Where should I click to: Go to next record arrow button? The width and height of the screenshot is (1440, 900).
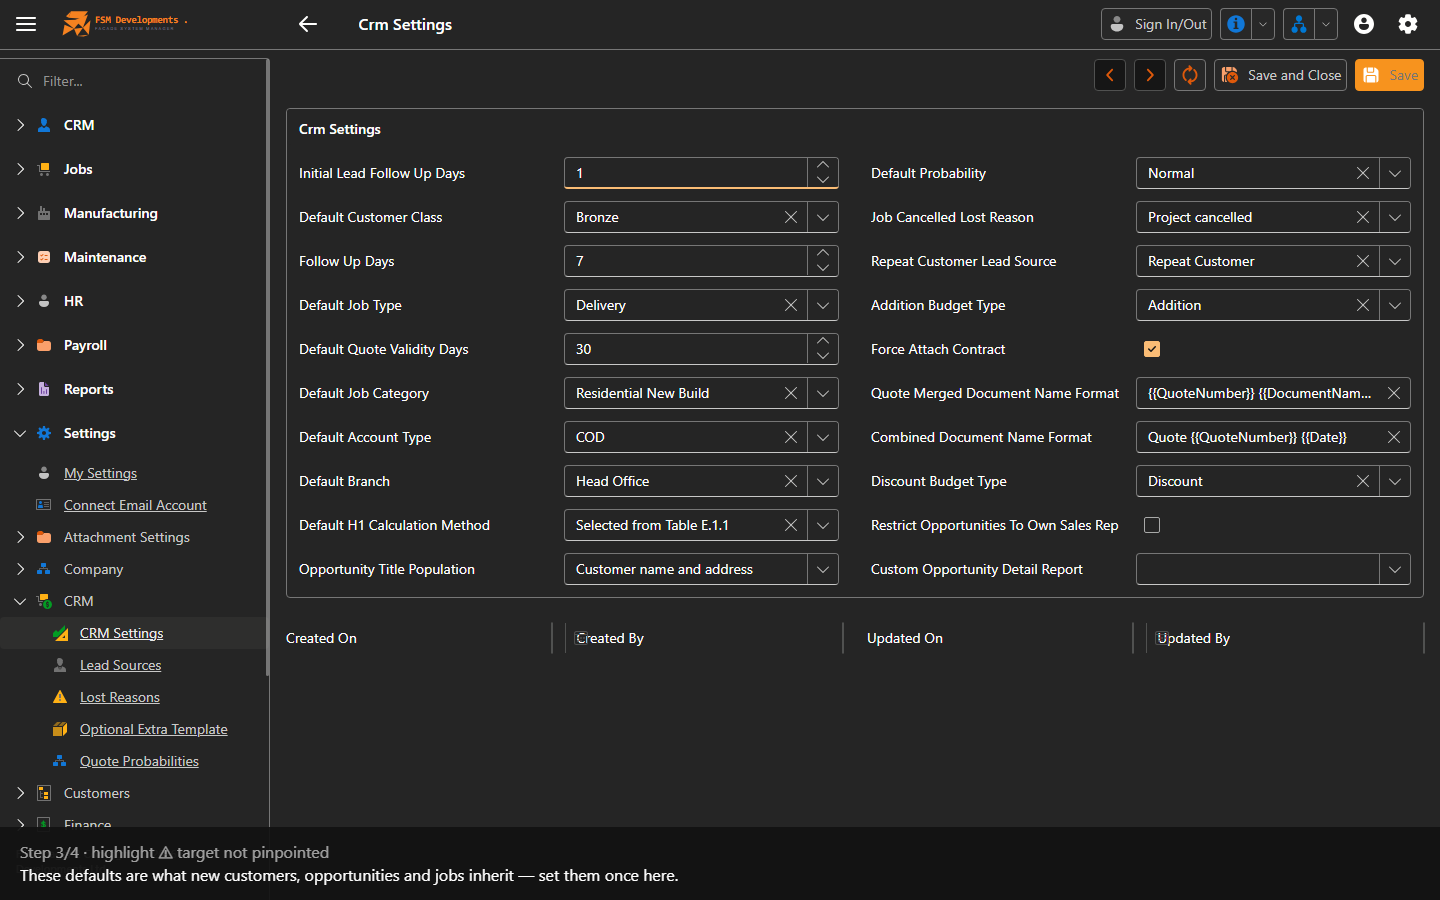point(1150,75)
